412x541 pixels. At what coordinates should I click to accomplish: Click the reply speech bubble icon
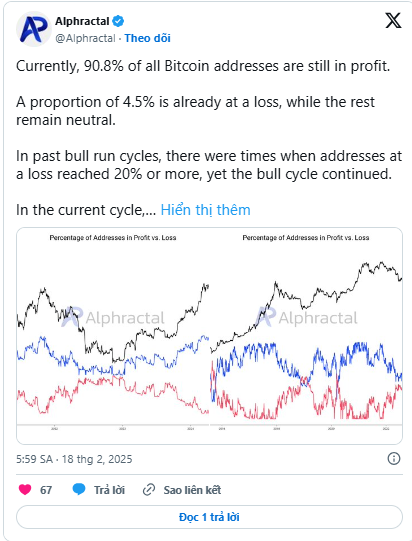click(79, 489)
